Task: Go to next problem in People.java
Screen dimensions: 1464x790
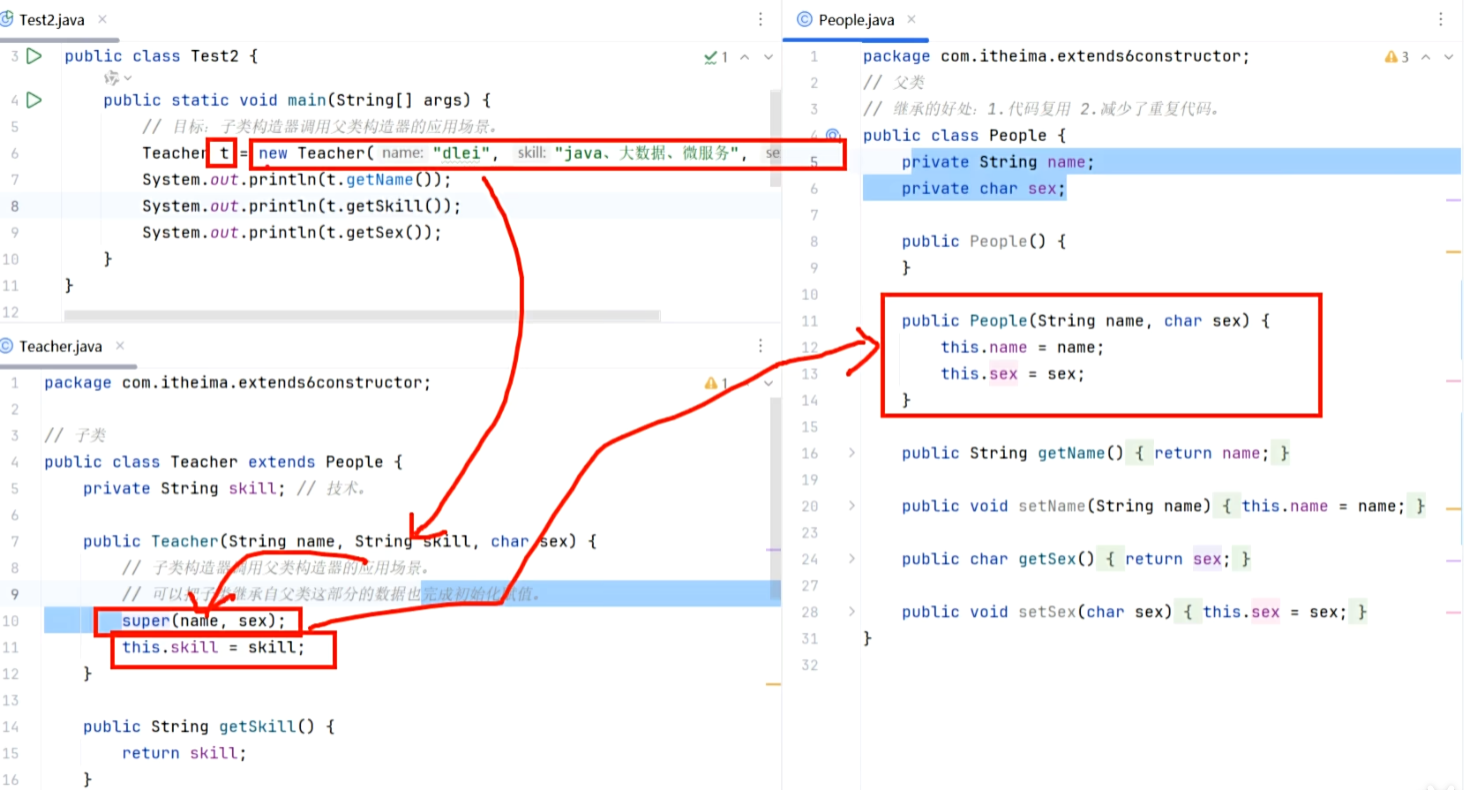Action: click(1449, 57)
